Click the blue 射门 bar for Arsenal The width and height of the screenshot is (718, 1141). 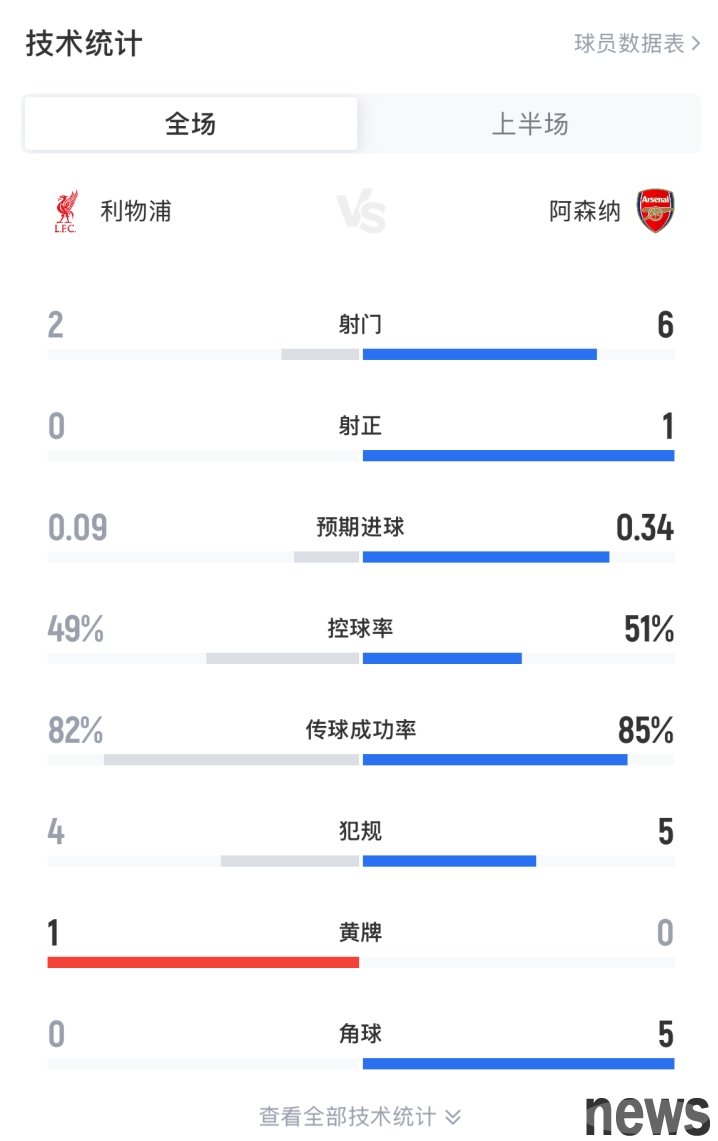[x=479, y=354]
